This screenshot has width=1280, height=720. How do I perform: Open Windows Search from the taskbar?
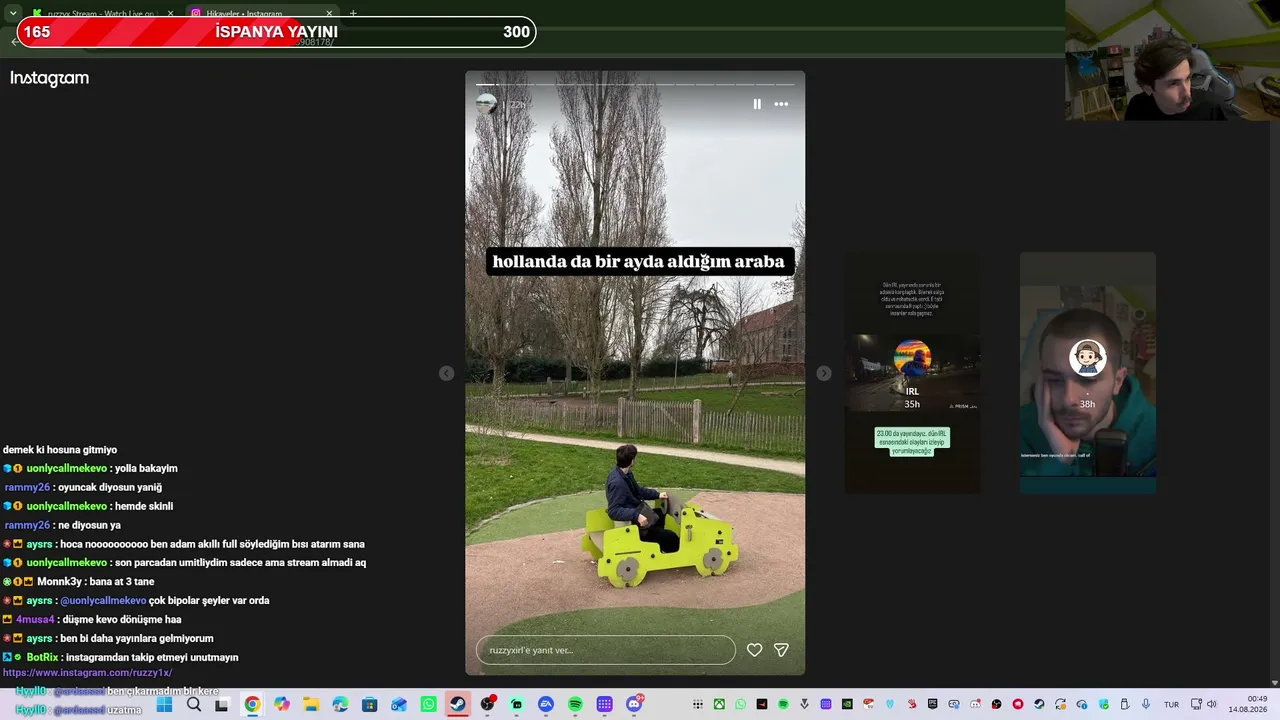click(x=193, y=705)
